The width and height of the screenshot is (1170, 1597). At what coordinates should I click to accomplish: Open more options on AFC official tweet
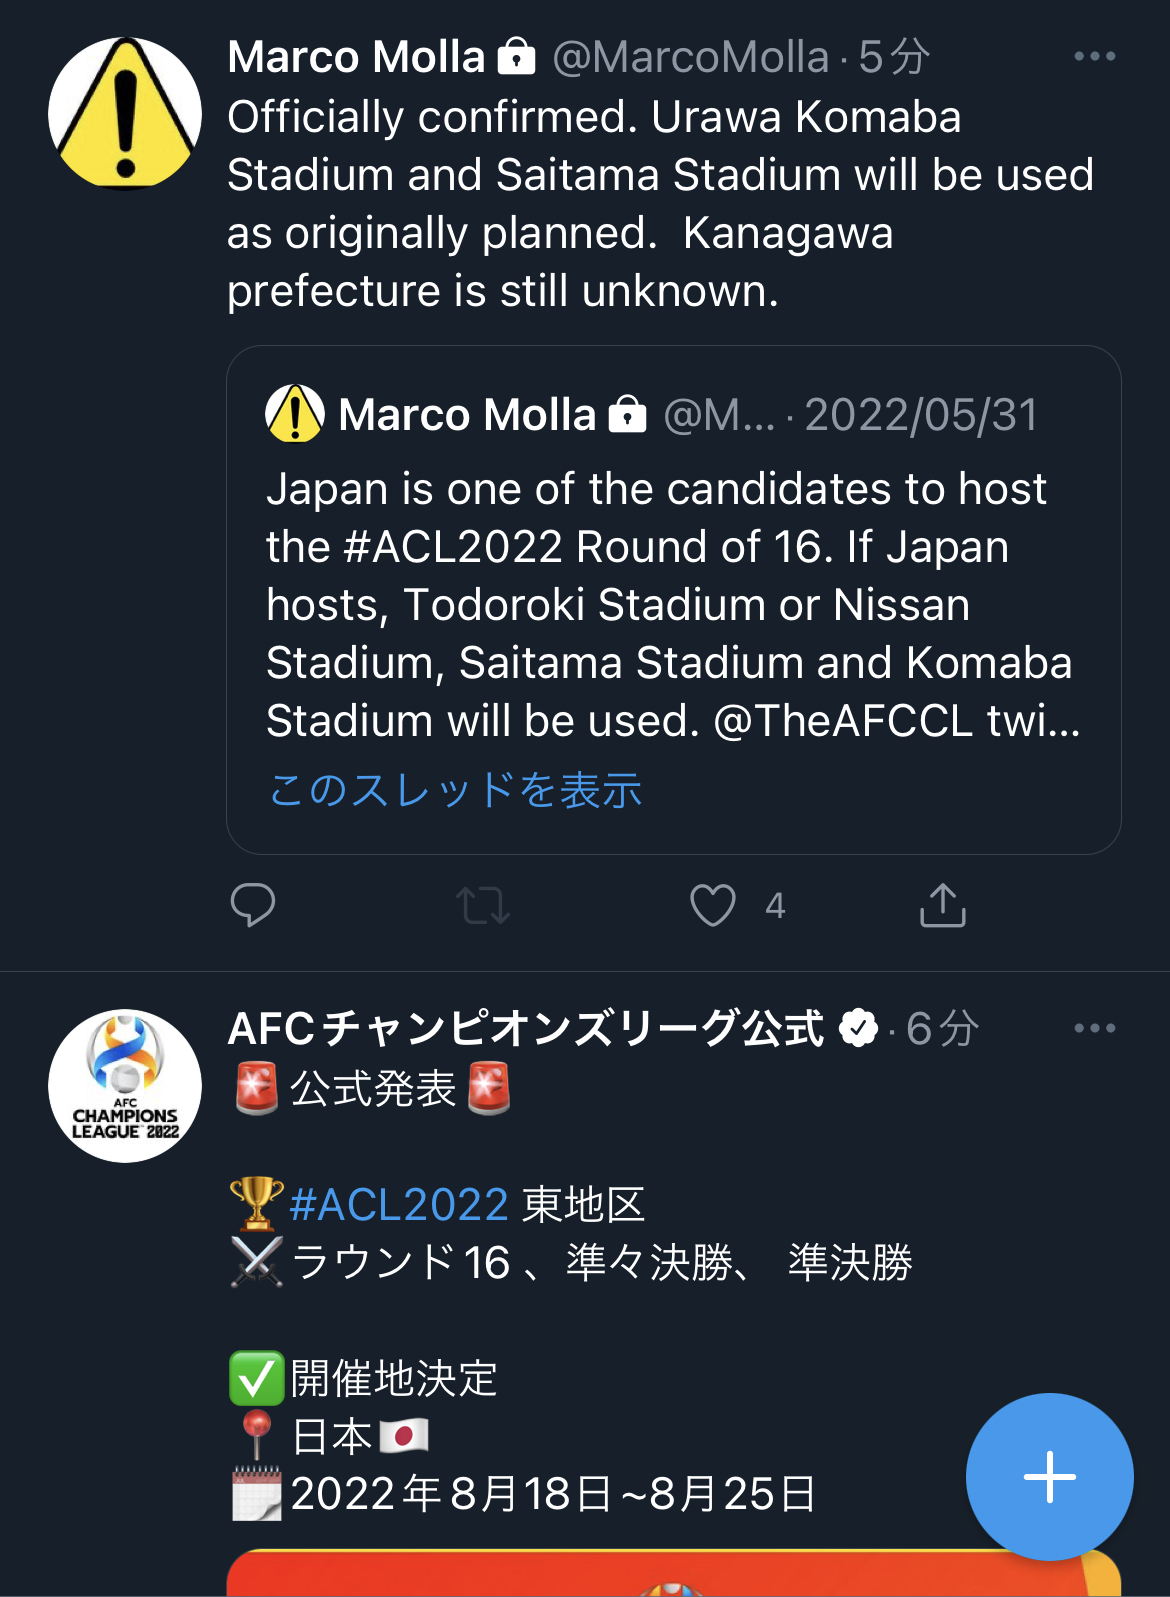(x=1094, y=1028)
